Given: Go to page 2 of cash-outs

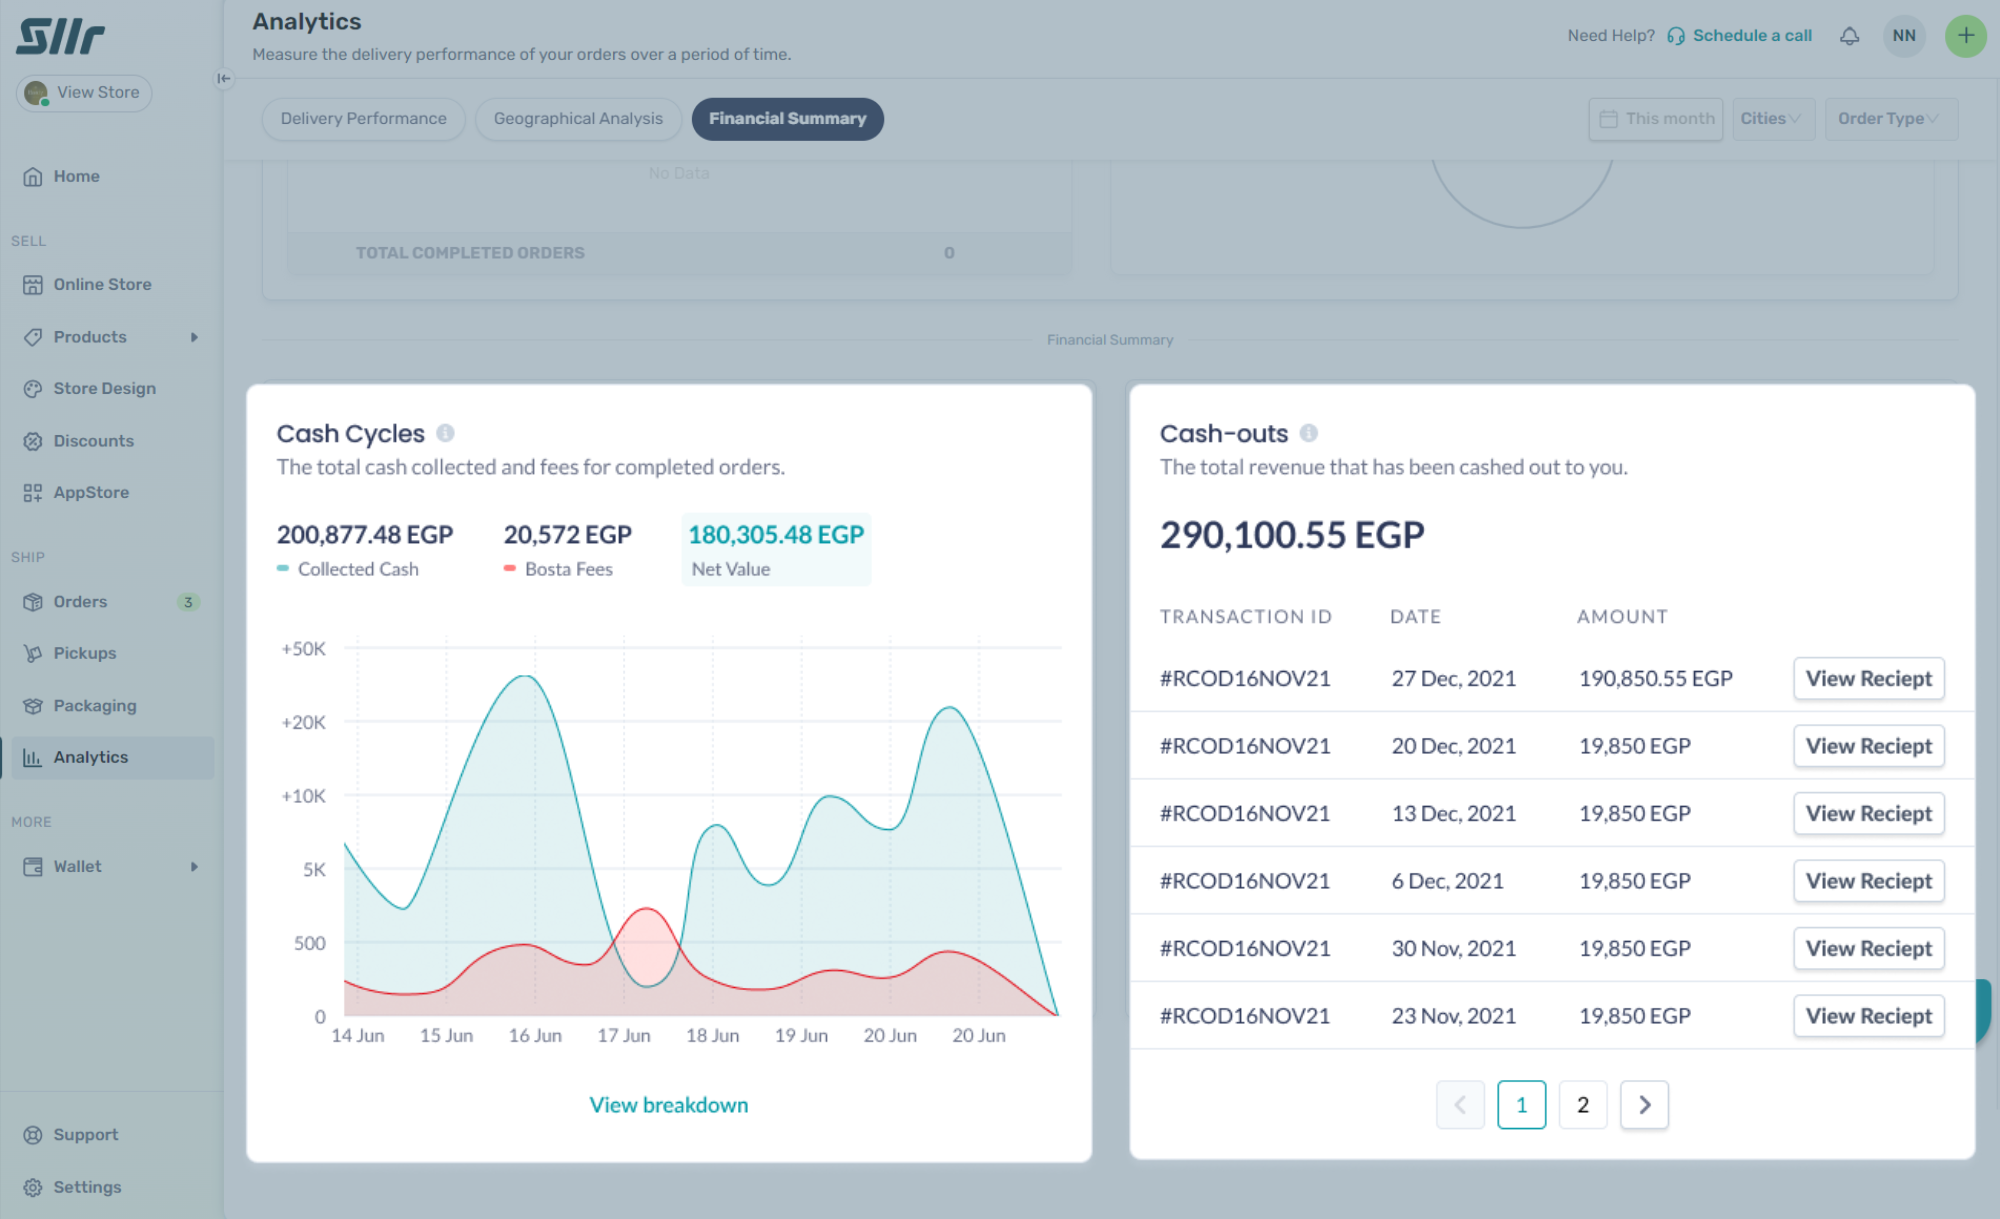Looking at the screenshot, I should click(1582, 1105).
